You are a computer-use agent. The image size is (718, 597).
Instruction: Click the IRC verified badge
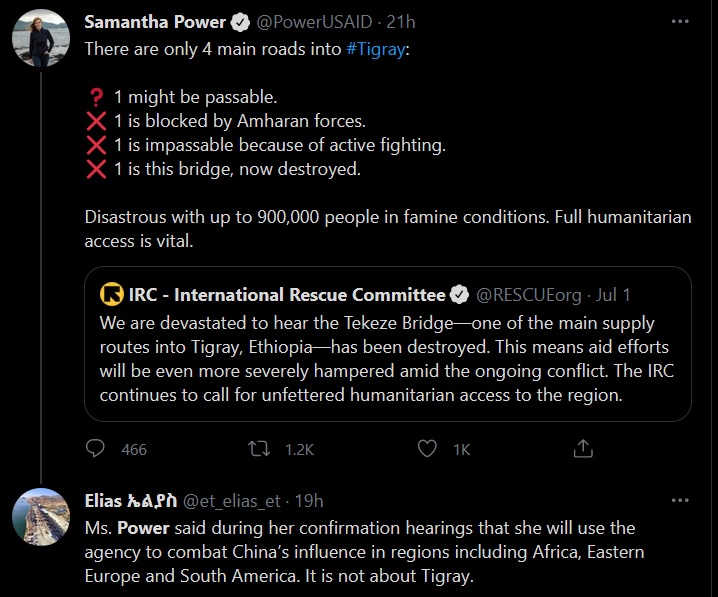click(459, 295)
